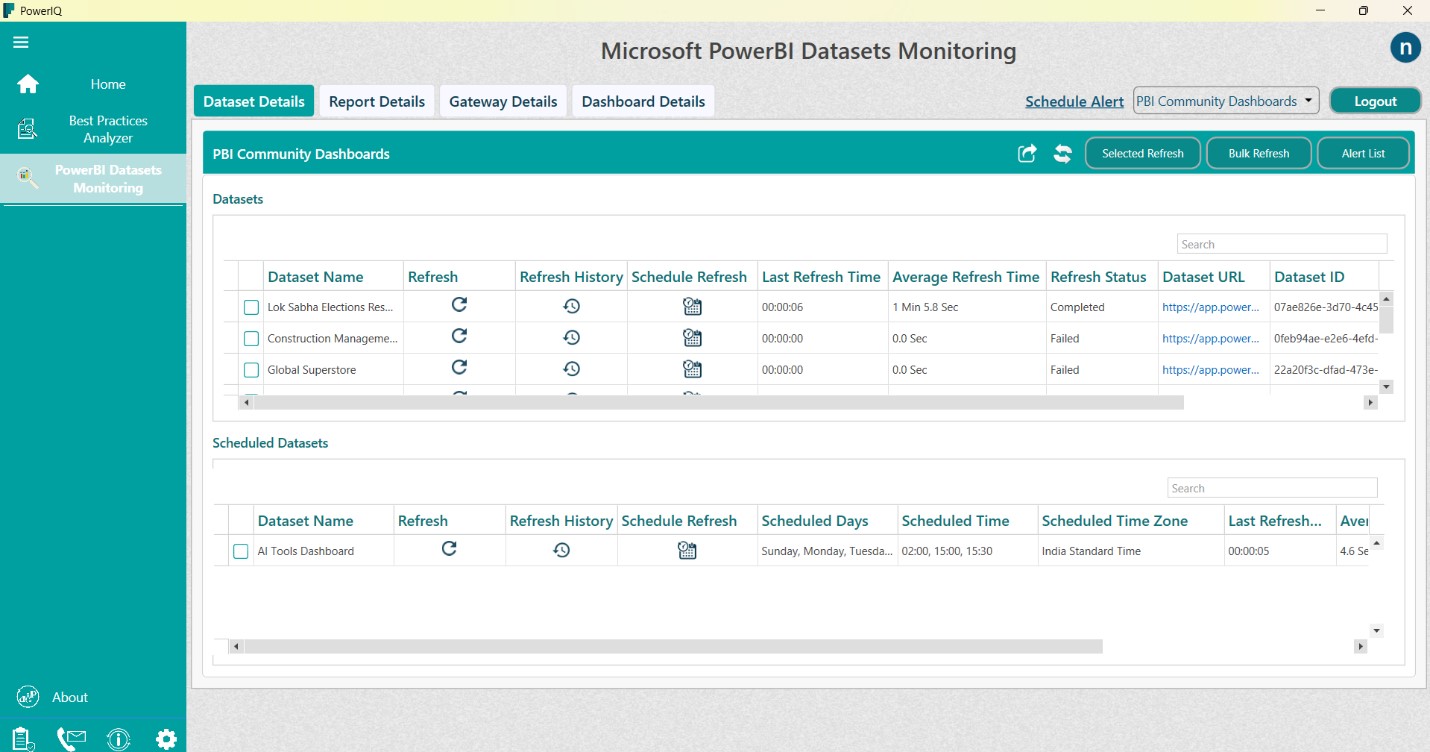Click the circular info icon
The width and height of the screenshot is (1430, 752).
coord(119,739)
